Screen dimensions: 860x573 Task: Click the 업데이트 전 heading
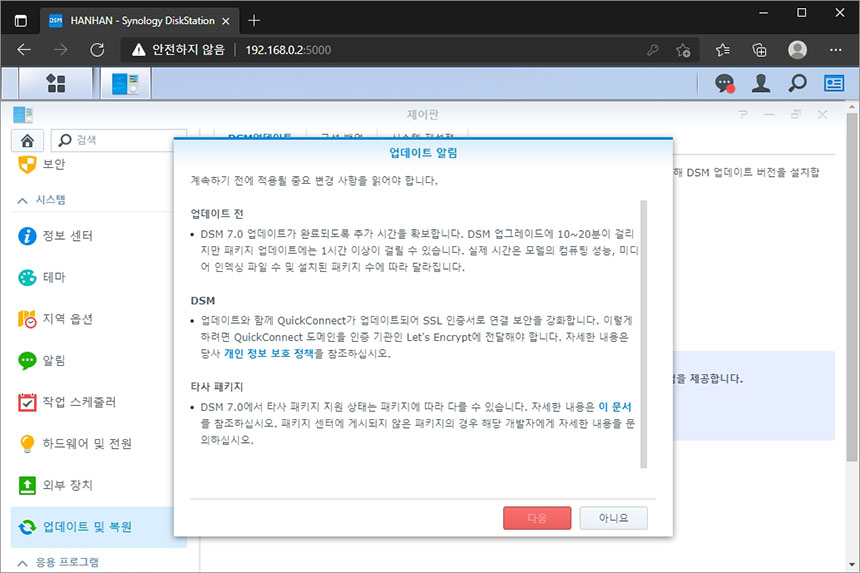pyautogui.click(x=217, y=214)
